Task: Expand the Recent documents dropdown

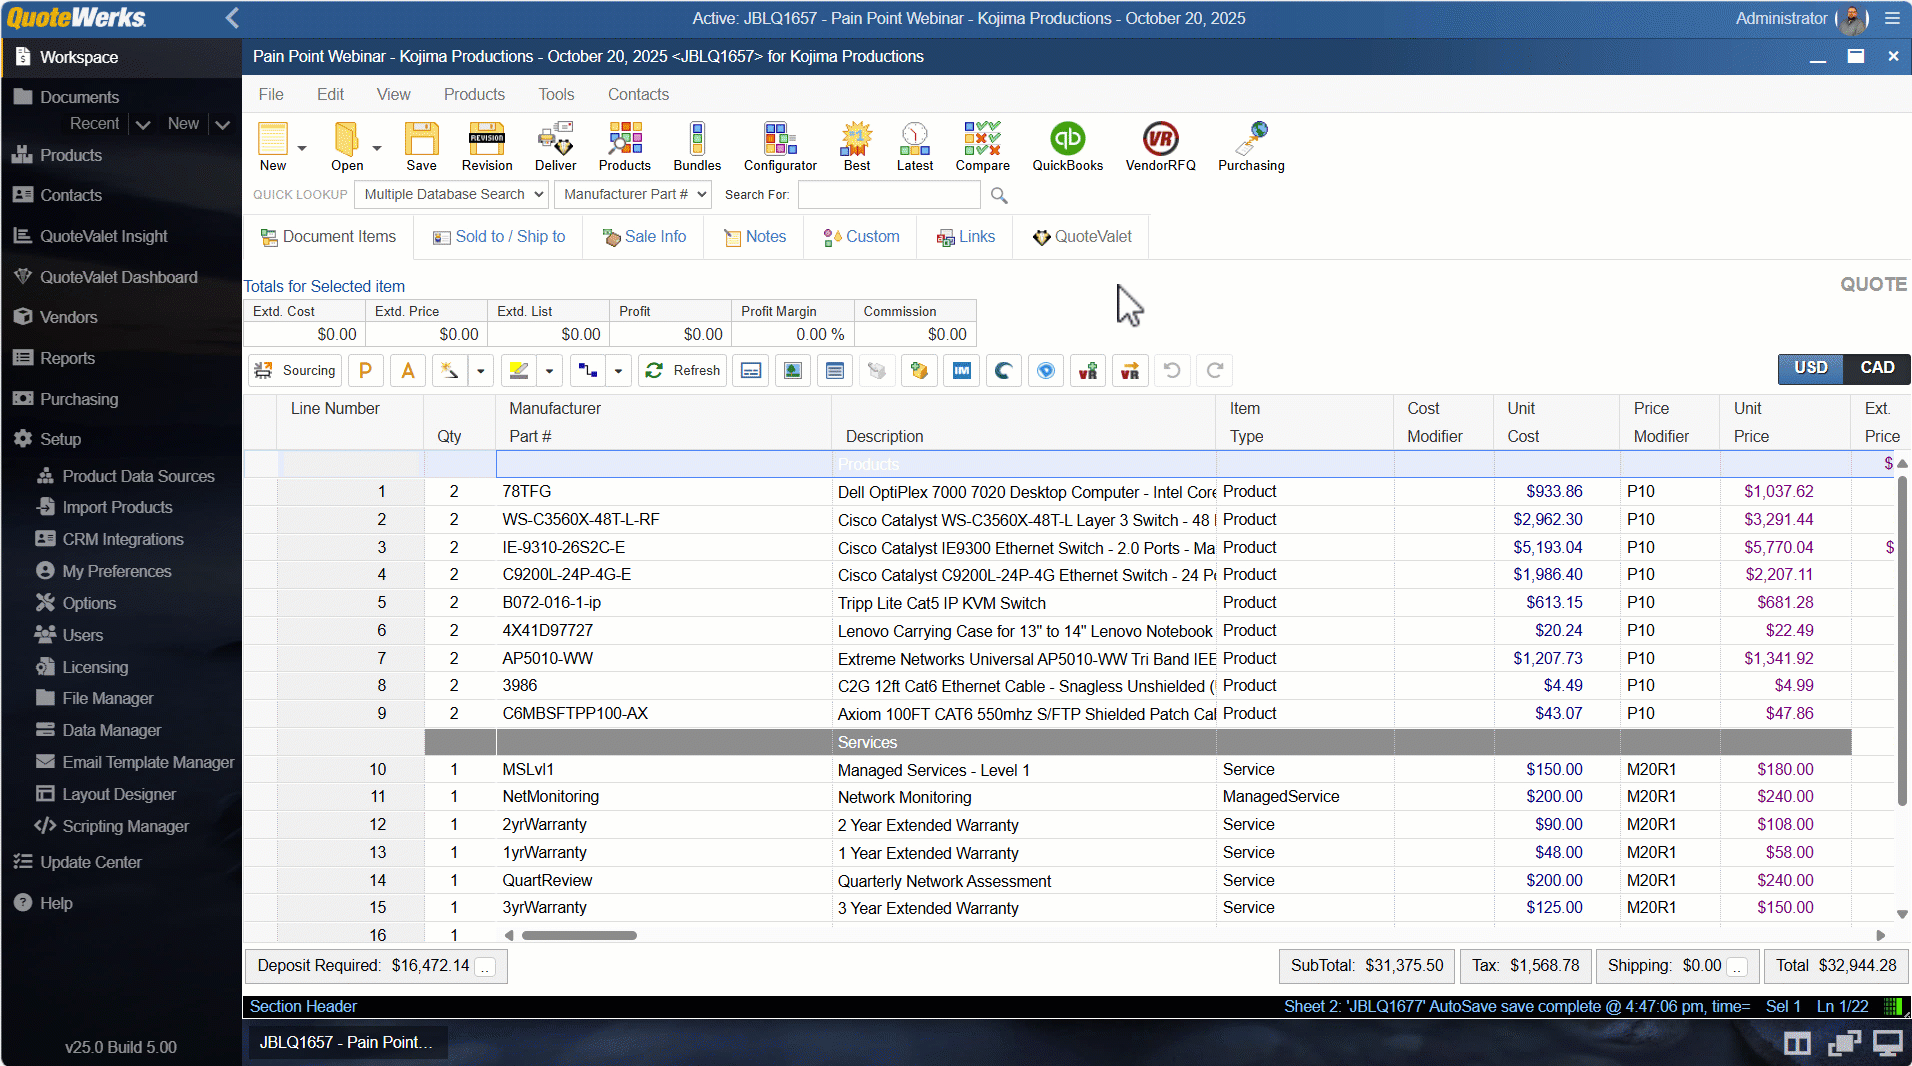Action: [x=143, y=123]
